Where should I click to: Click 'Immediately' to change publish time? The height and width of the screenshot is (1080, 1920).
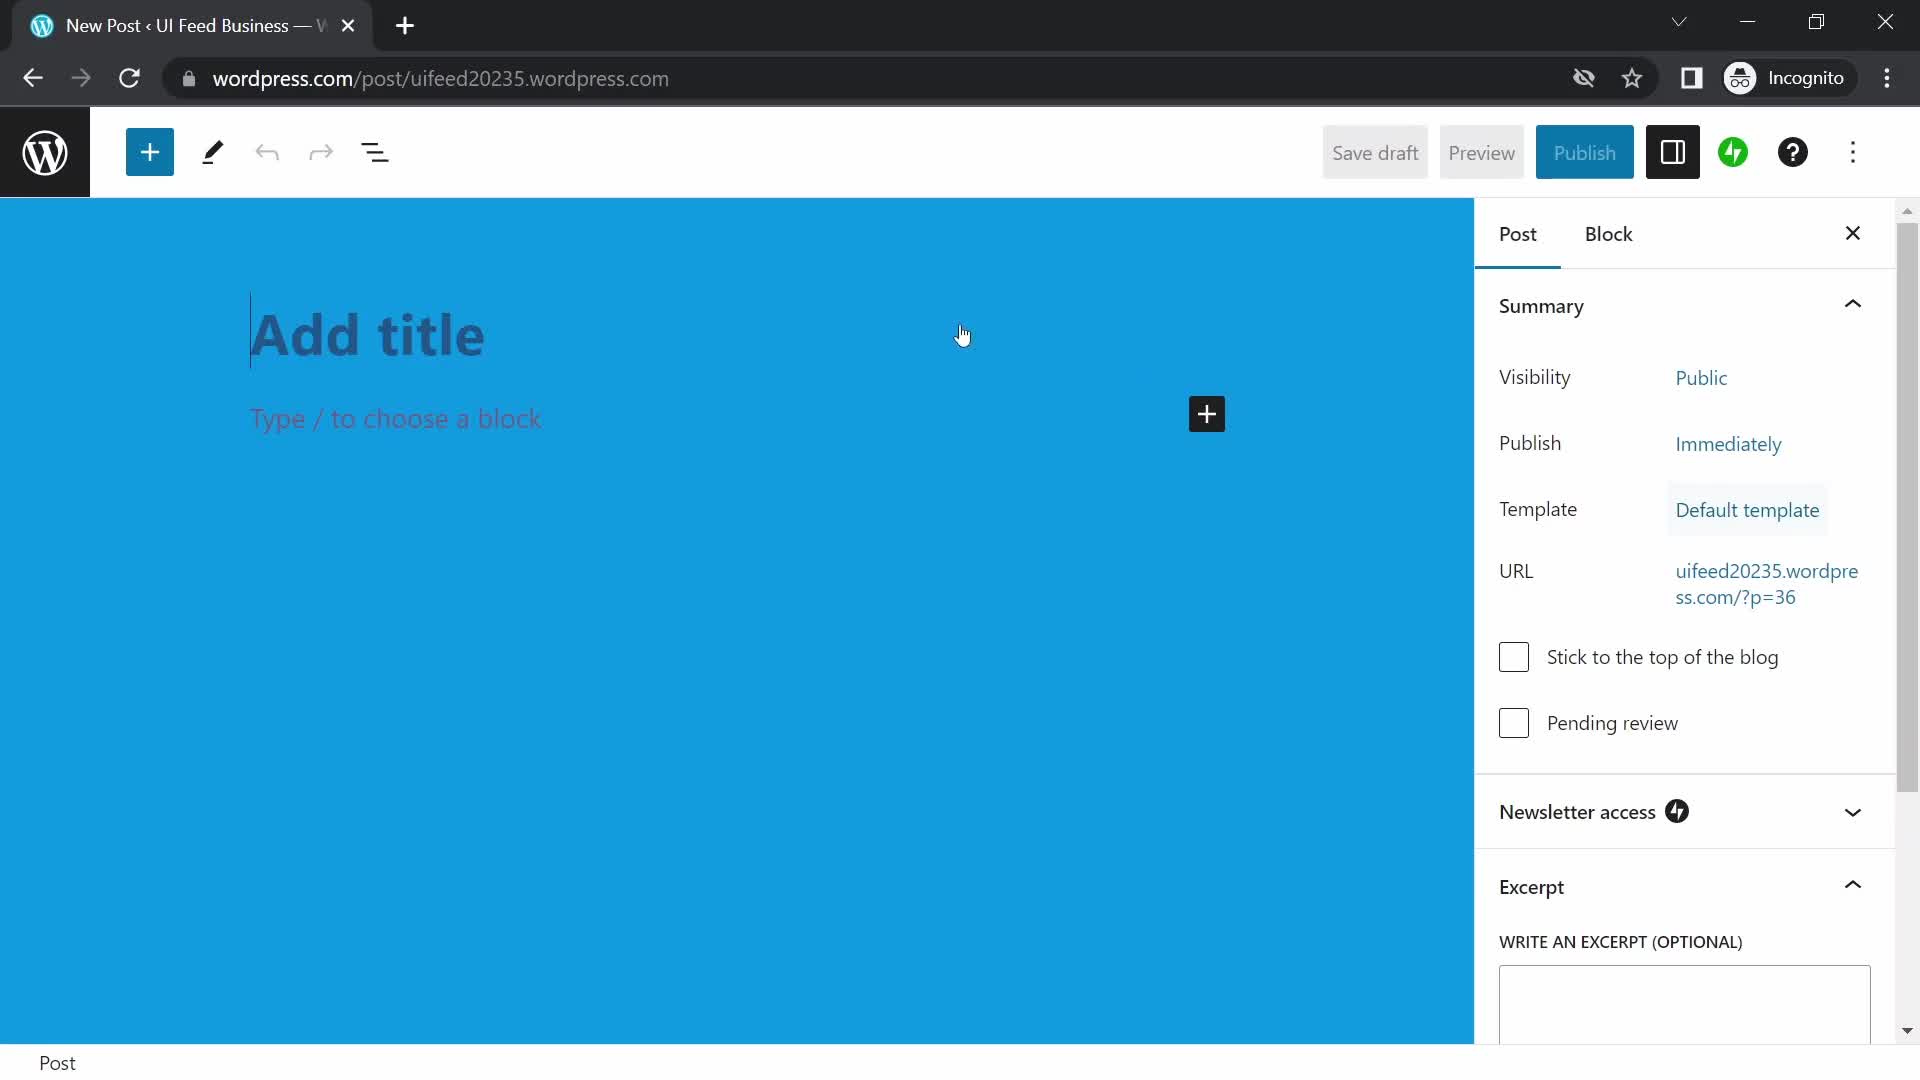tap(1729, 443)
